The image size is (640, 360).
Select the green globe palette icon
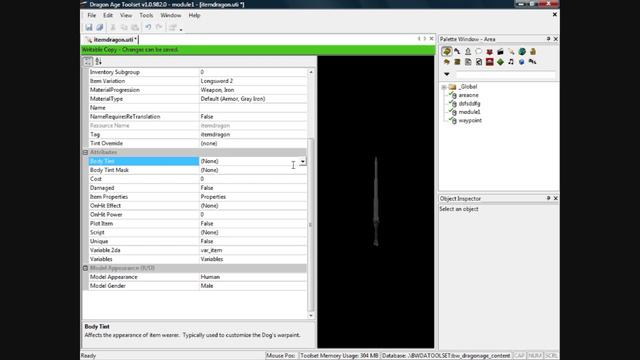point(522,51)
